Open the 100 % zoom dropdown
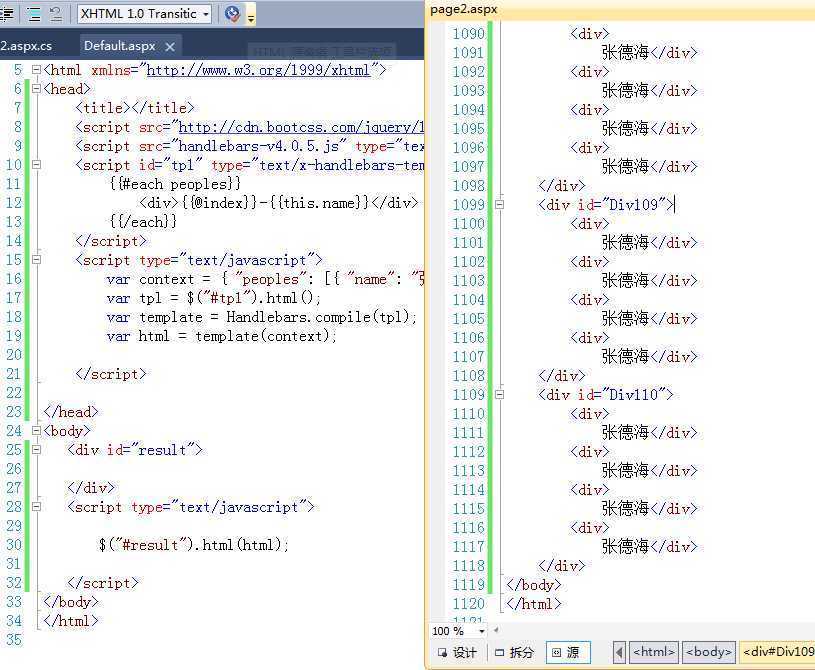 coord(482,631)
